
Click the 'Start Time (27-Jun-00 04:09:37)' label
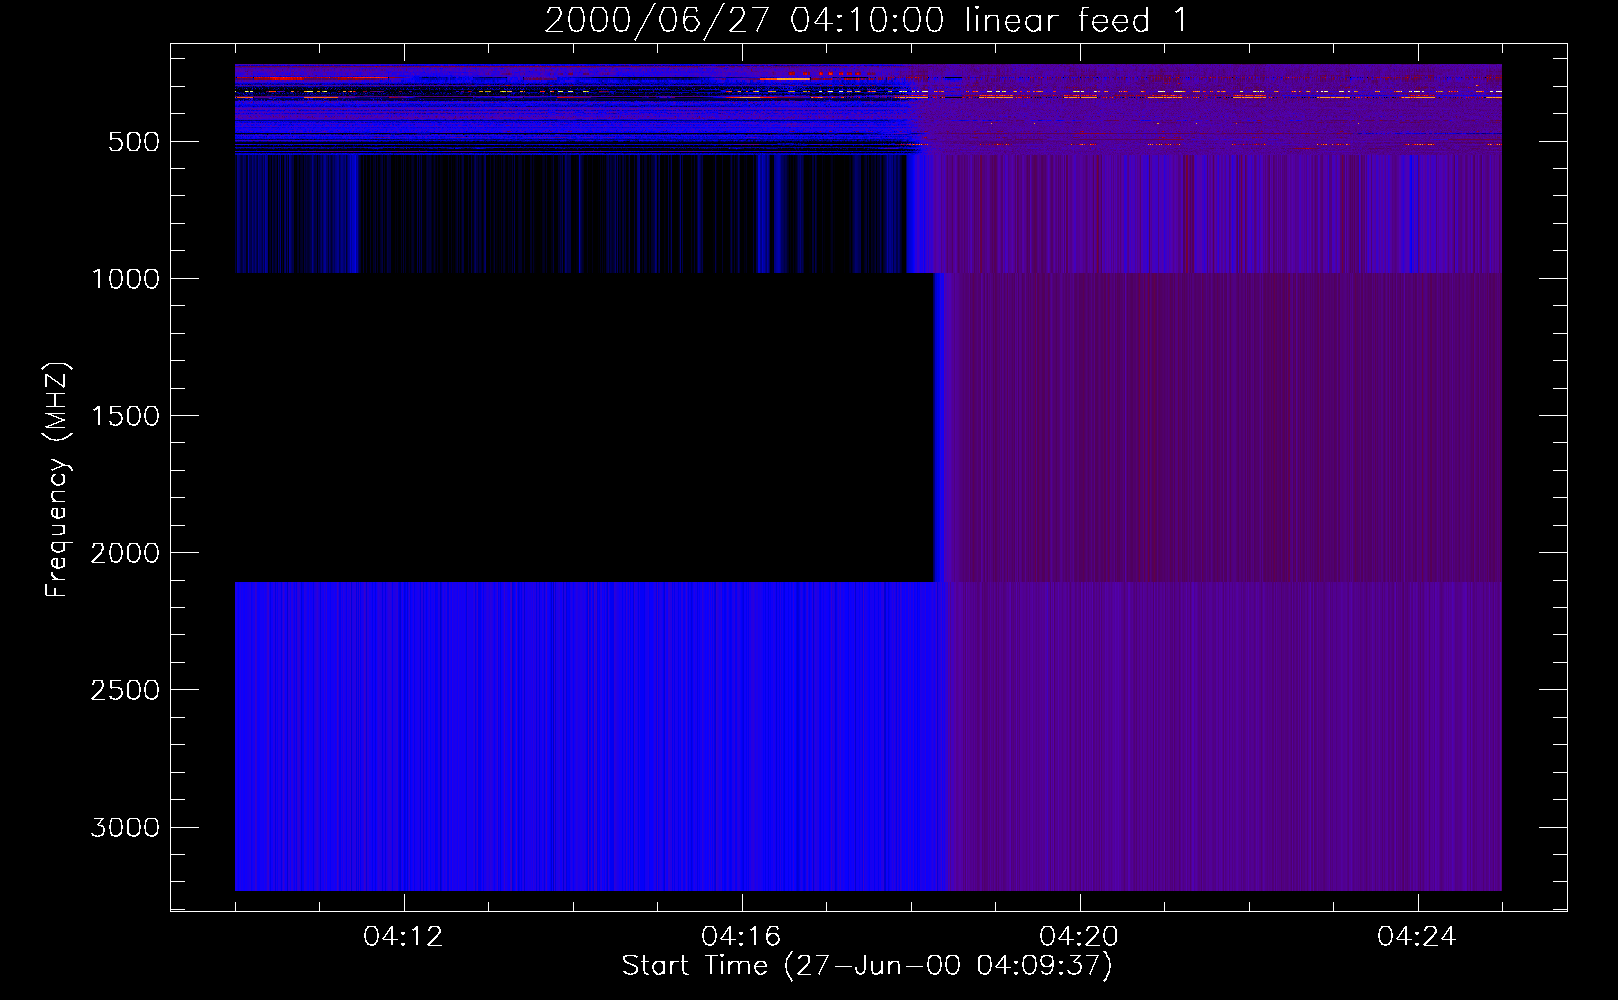(x=867, y=966)
